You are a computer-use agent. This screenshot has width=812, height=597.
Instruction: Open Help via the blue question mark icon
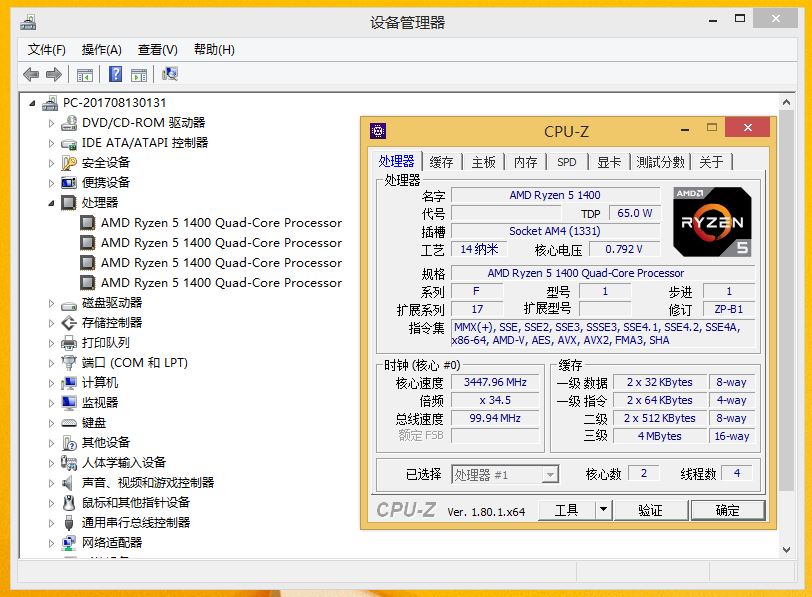(x=115, y=74)
